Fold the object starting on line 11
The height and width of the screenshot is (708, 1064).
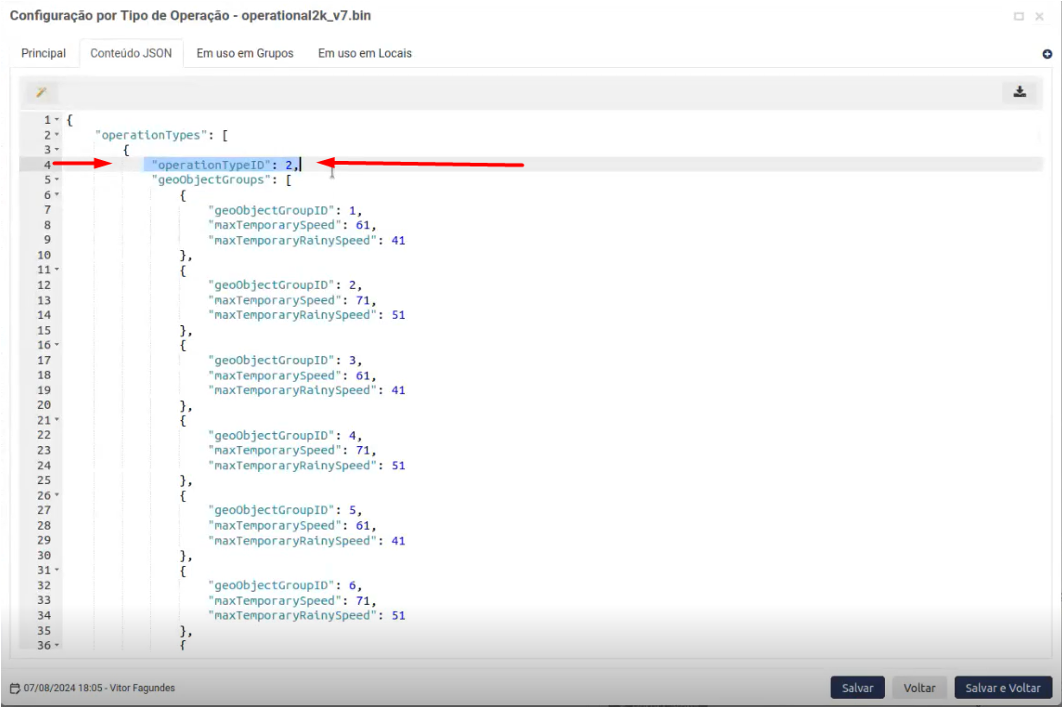click(57, 270)
